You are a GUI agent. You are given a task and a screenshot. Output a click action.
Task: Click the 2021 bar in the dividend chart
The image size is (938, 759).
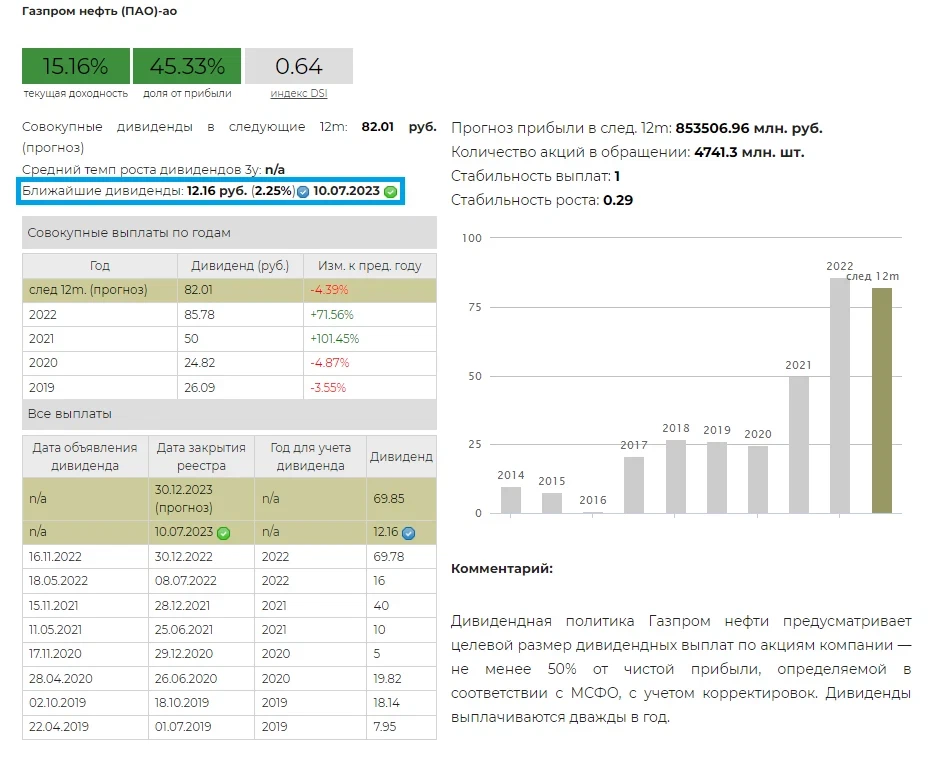click(798, 444)
